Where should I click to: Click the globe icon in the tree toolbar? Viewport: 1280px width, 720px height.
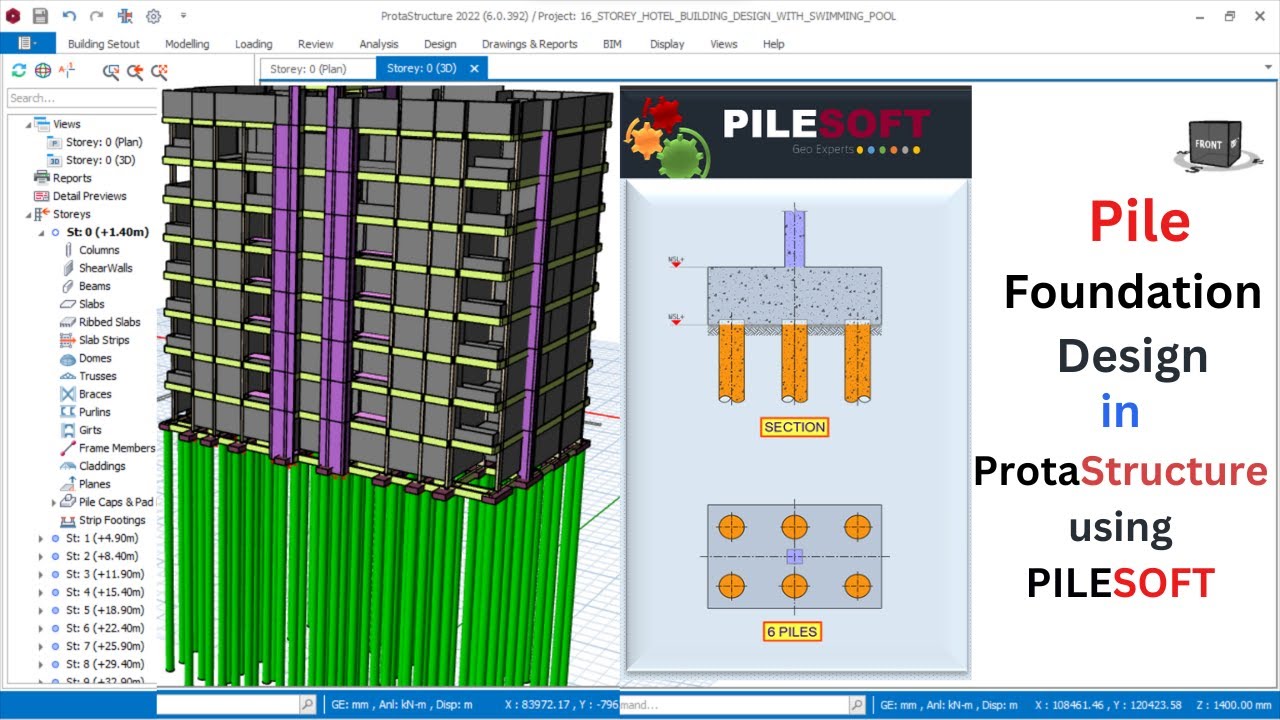pyautogui.click(x=43, y=70)
